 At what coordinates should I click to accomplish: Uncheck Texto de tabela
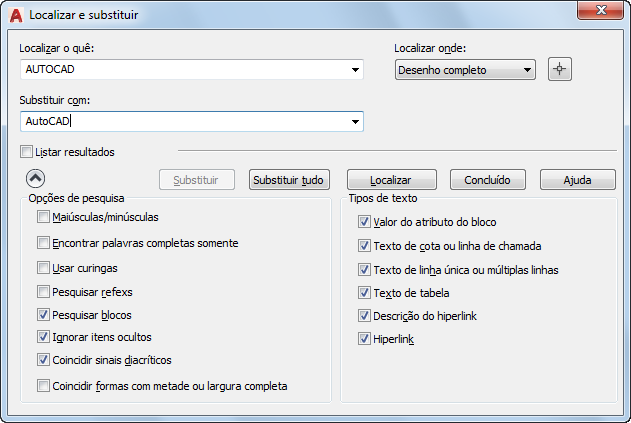pyautogui.click(x=364, y=293)
